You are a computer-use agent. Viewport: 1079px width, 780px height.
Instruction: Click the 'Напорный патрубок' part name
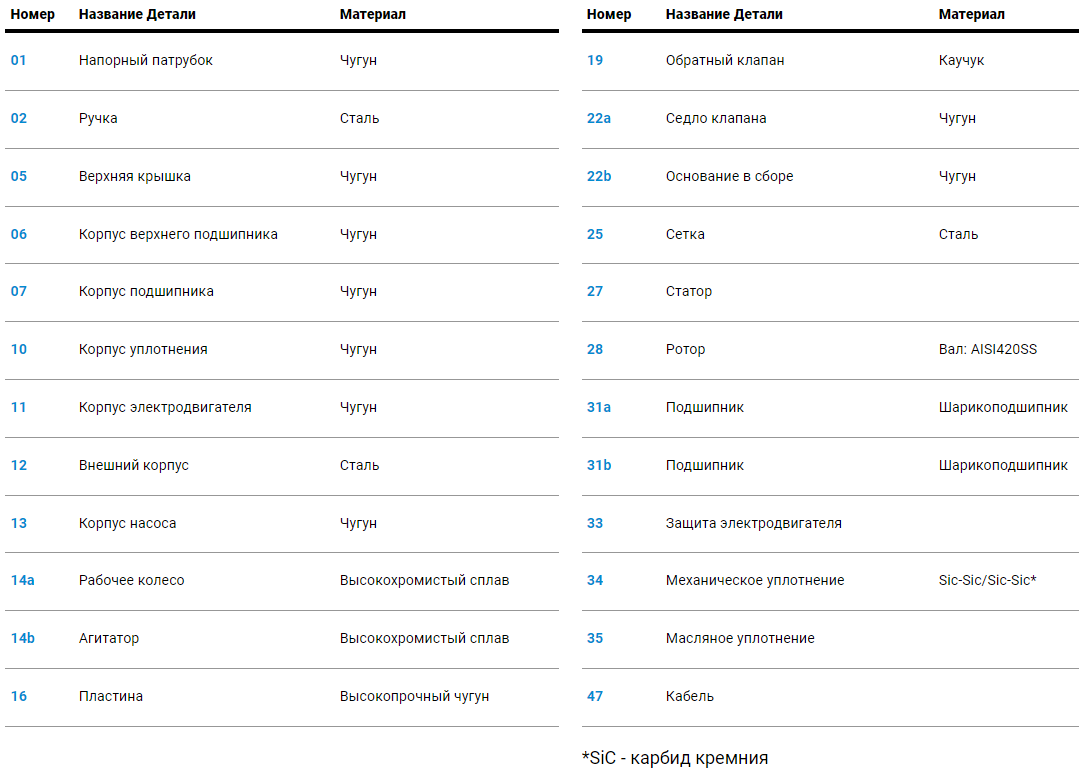pos(146,60)
